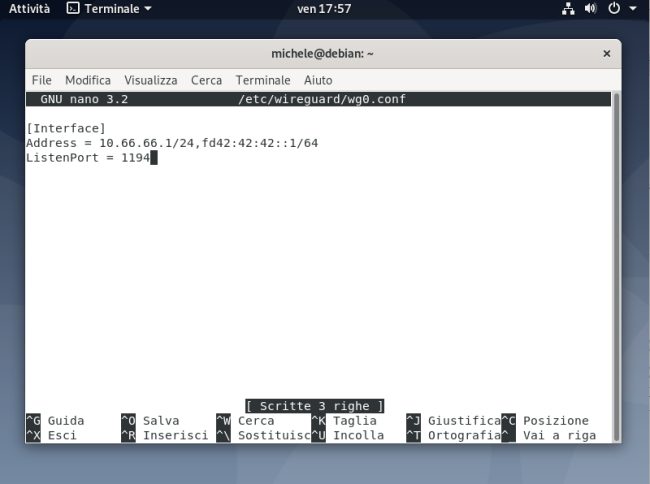Screen dimensions: 650x484
Task: Click the ^C Posizione shortcut
Action: 545,421
